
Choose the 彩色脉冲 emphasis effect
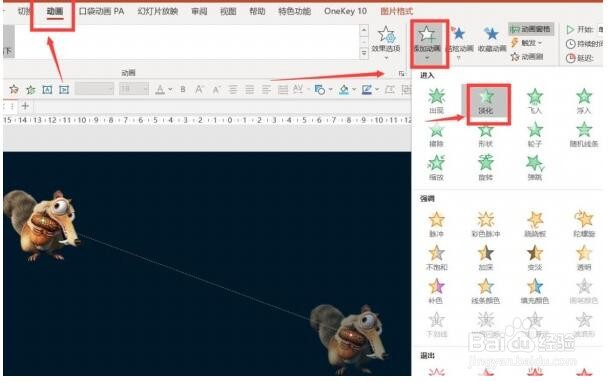click(486, 225)
